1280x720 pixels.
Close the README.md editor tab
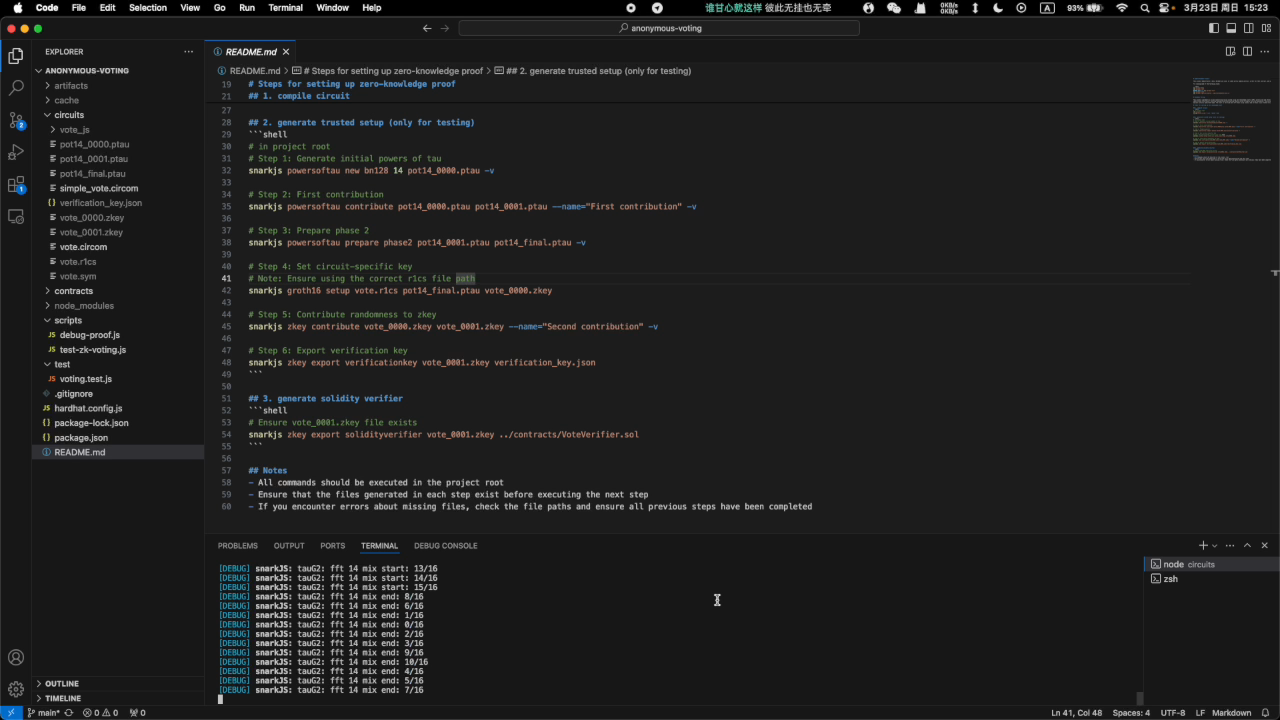[286, 51]
